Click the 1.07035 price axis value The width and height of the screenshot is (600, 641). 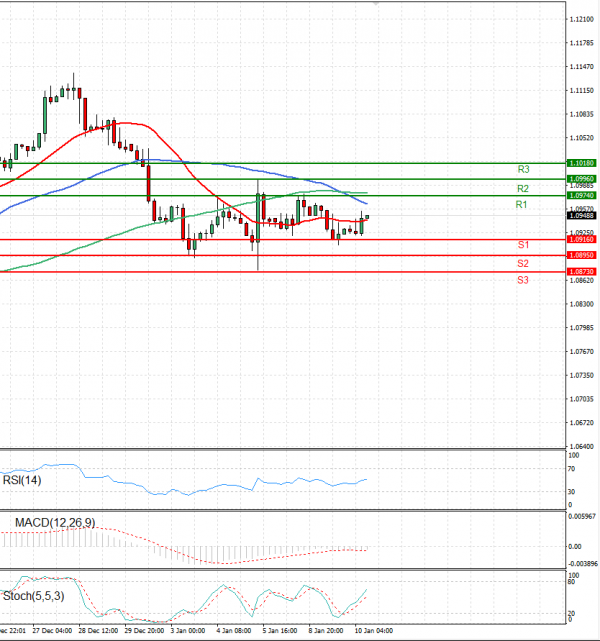pos(582,399)
